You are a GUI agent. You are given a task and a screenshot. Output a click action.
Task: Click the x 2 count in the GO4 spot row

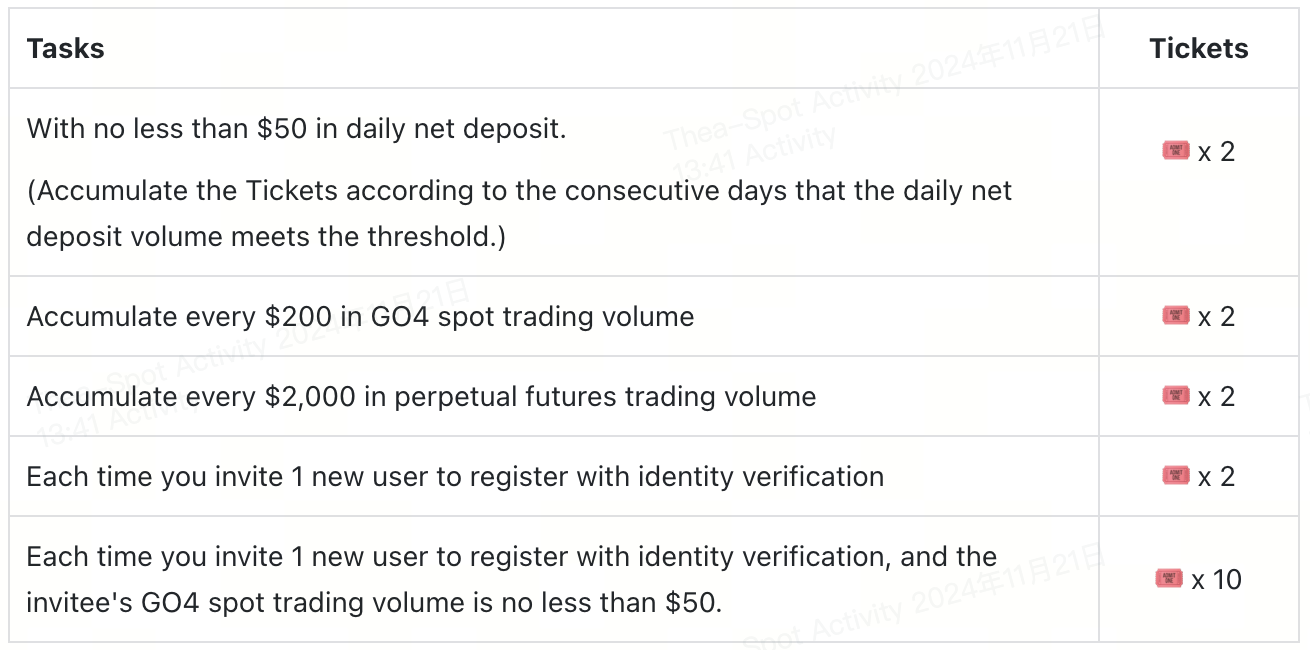coord(1216,317)
